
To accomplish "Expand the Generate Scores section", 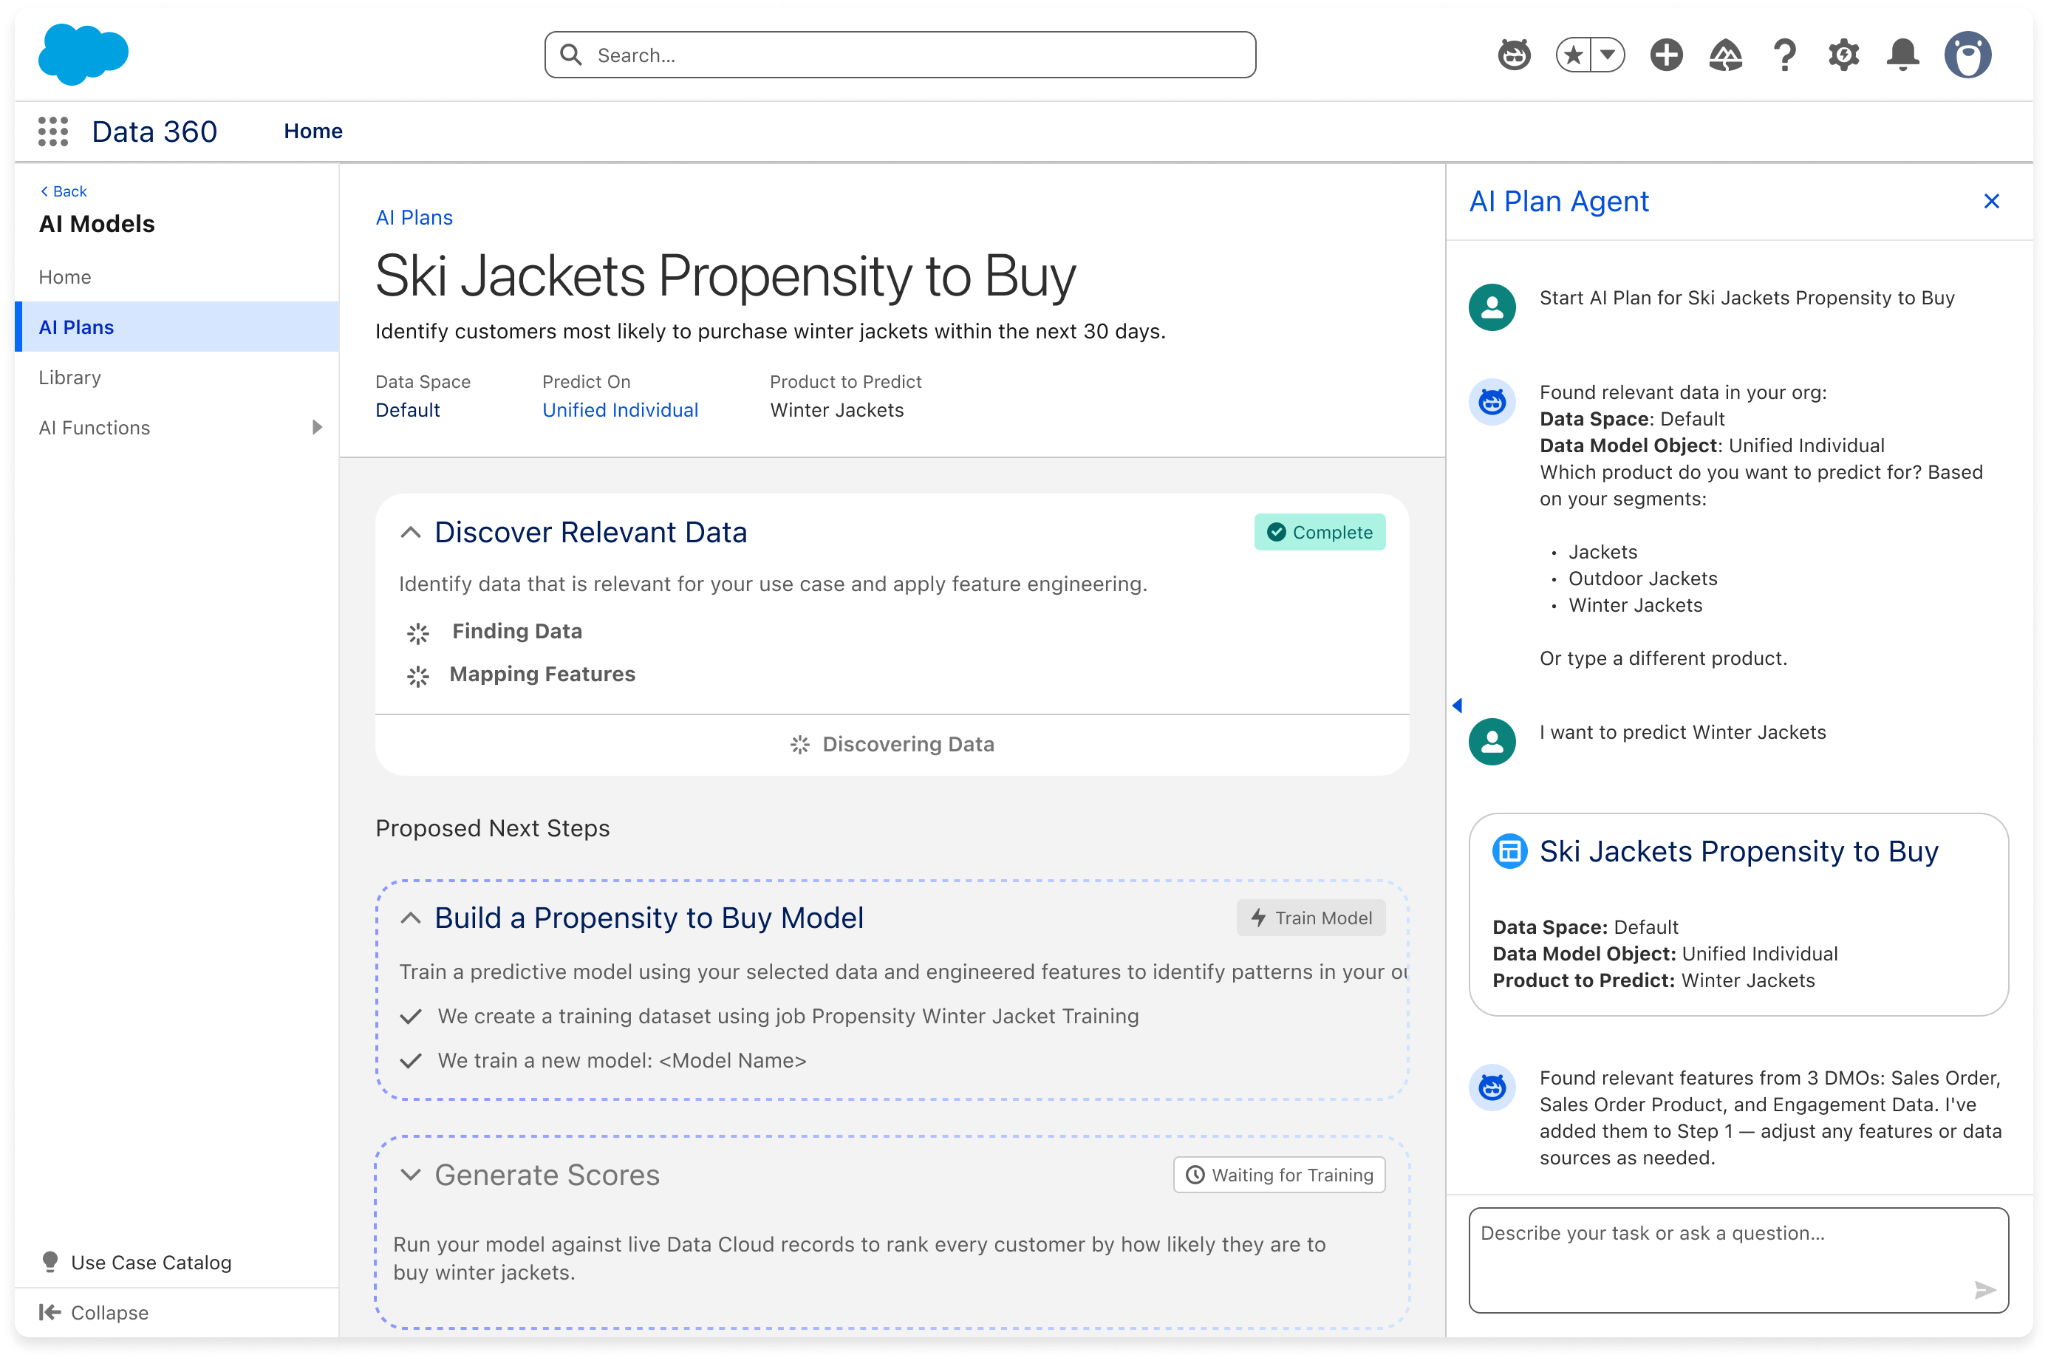I will click(410, 1175).
